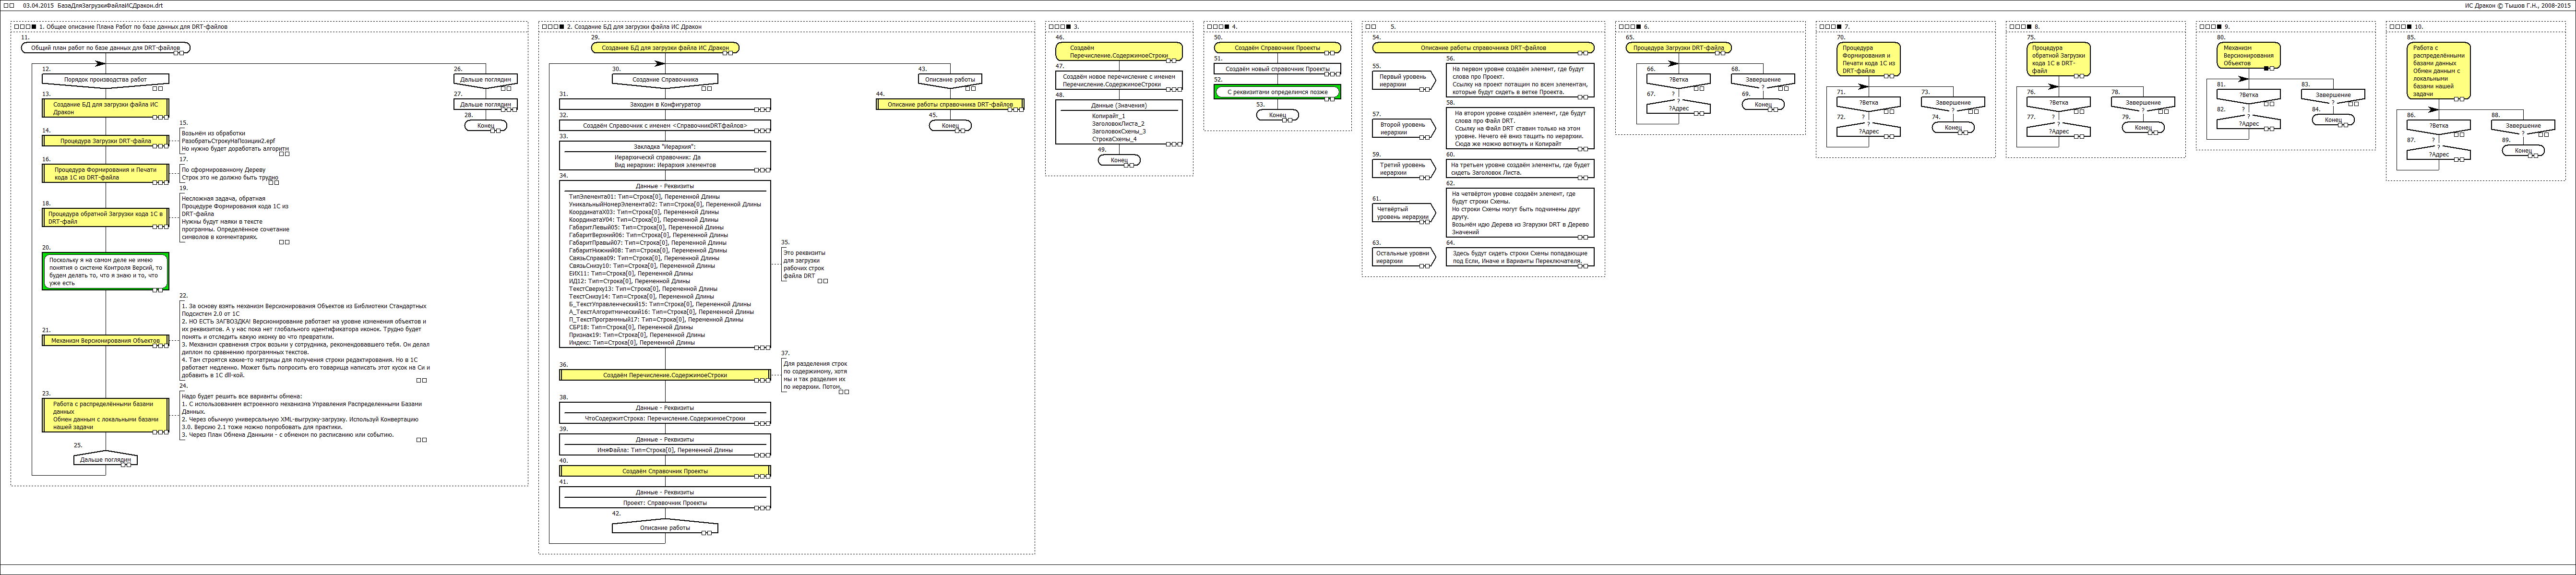2576x575 pixels.
Task: Click 'Конец' terminator numbered 49
Action: click(x=1119, y=160)
